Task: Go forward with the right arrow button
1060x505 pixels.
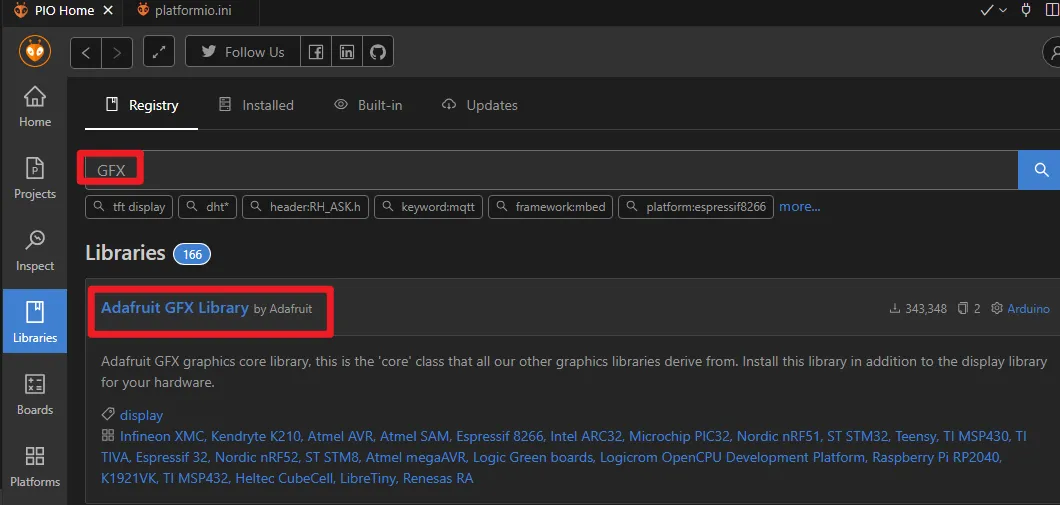Action: pyautogui.click(x=117, y=52)
